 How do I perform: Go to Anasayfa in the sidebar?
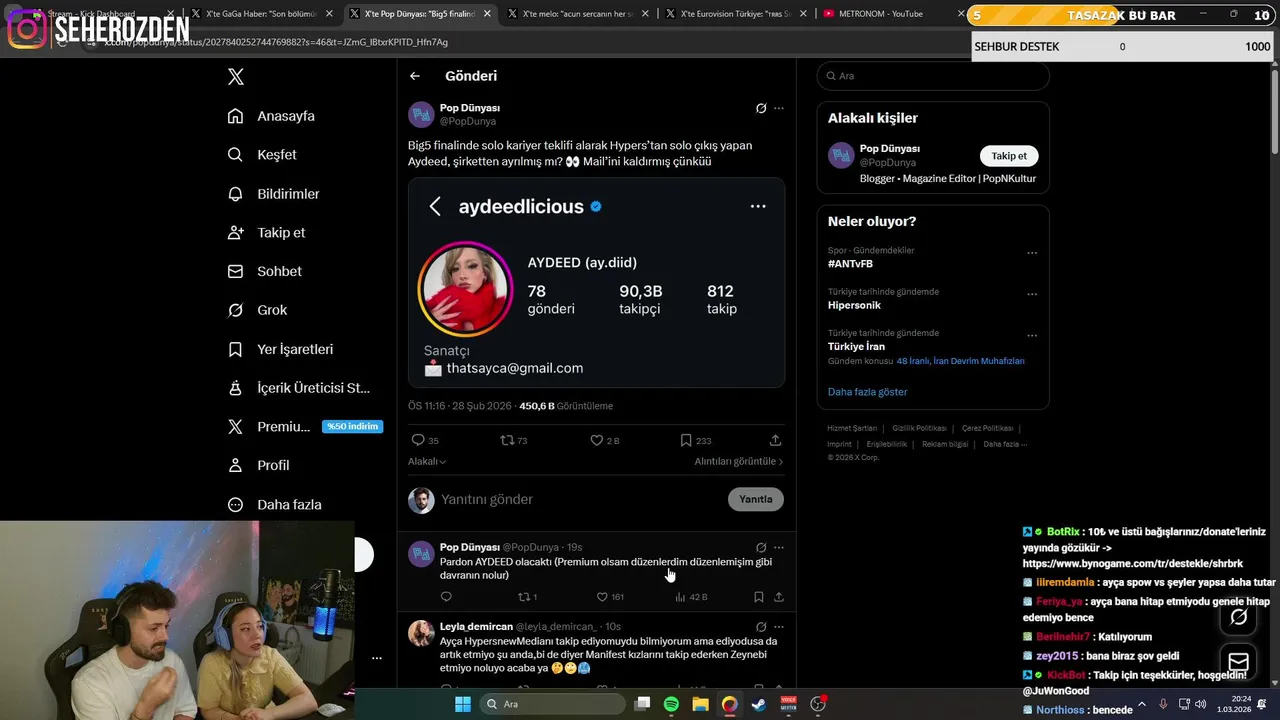click(271, 116)
